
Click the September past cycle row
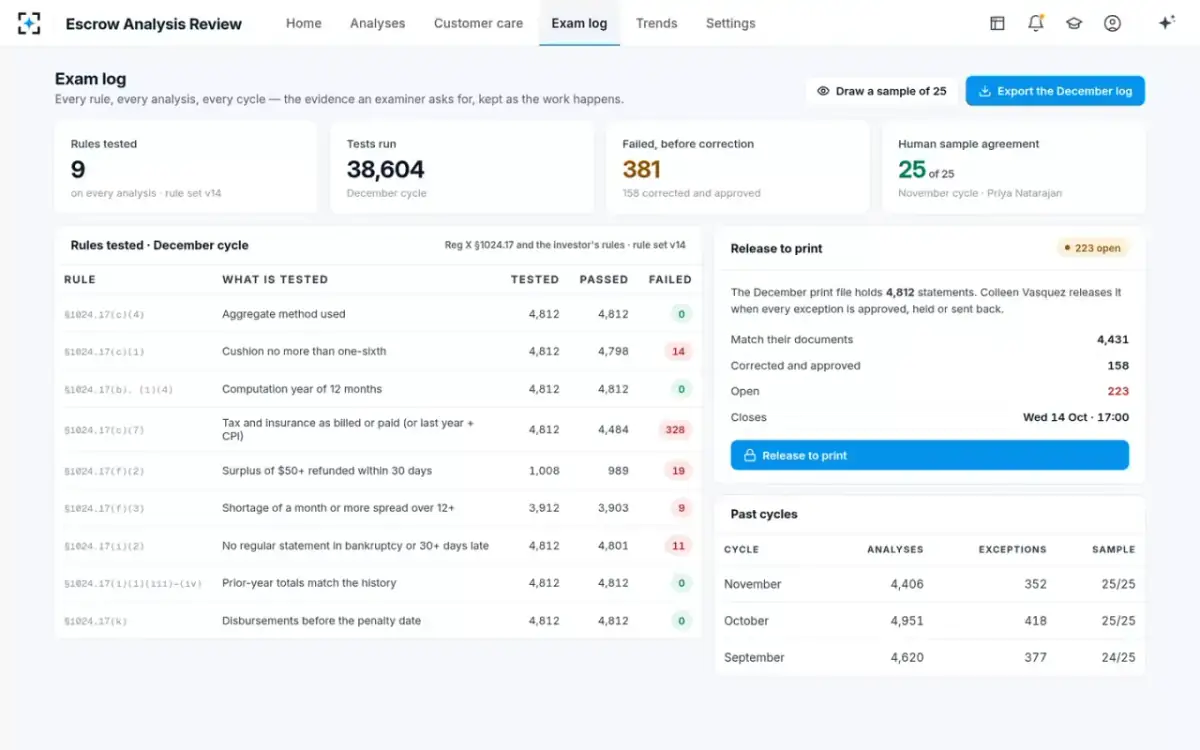point(930,658)
